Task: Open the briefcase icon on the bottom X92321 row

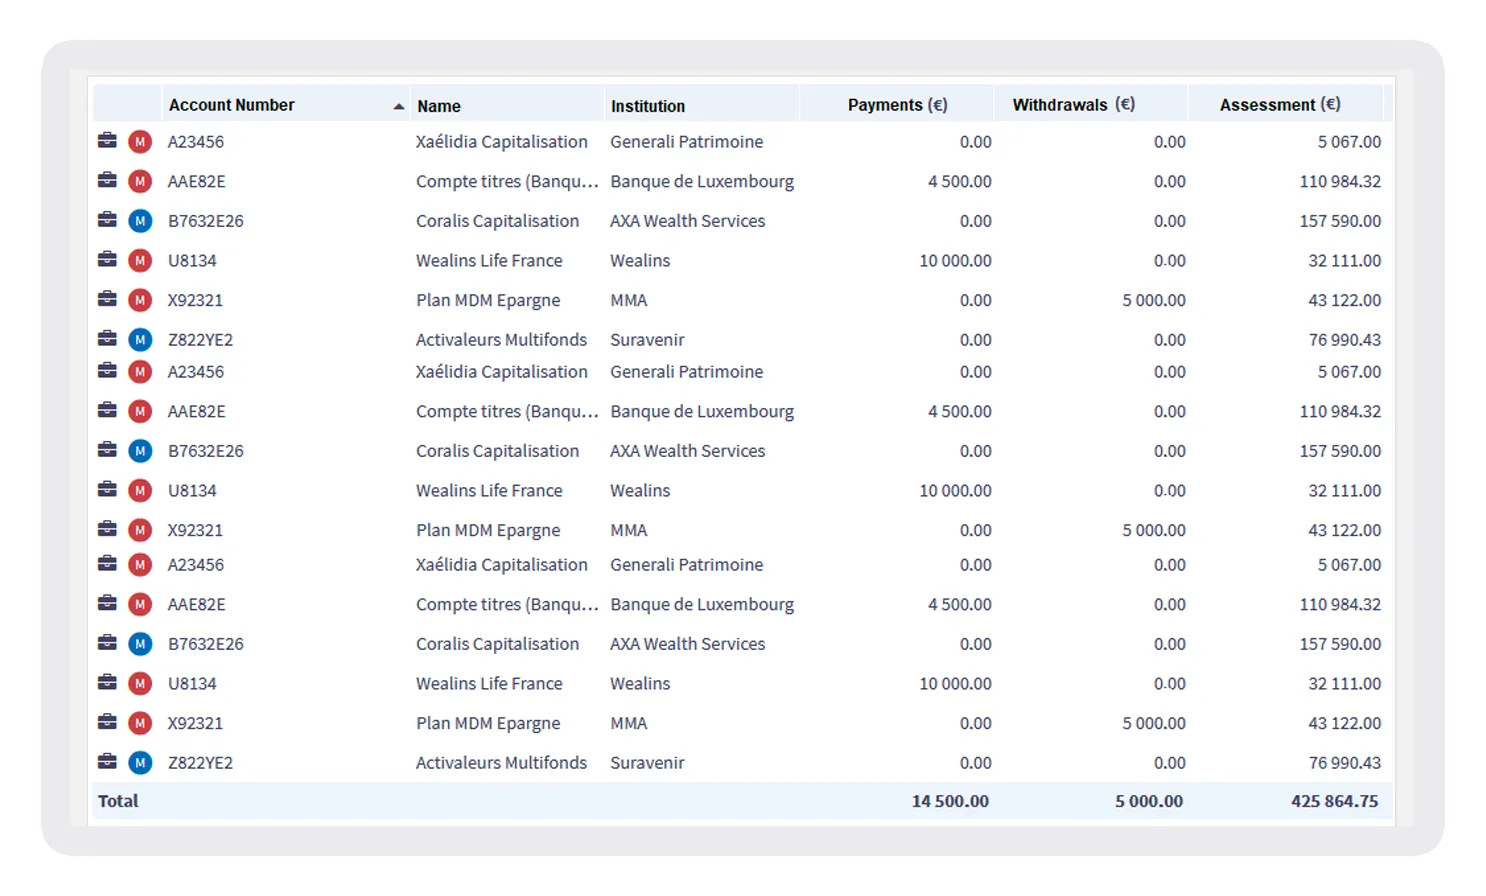Action: 107,721
